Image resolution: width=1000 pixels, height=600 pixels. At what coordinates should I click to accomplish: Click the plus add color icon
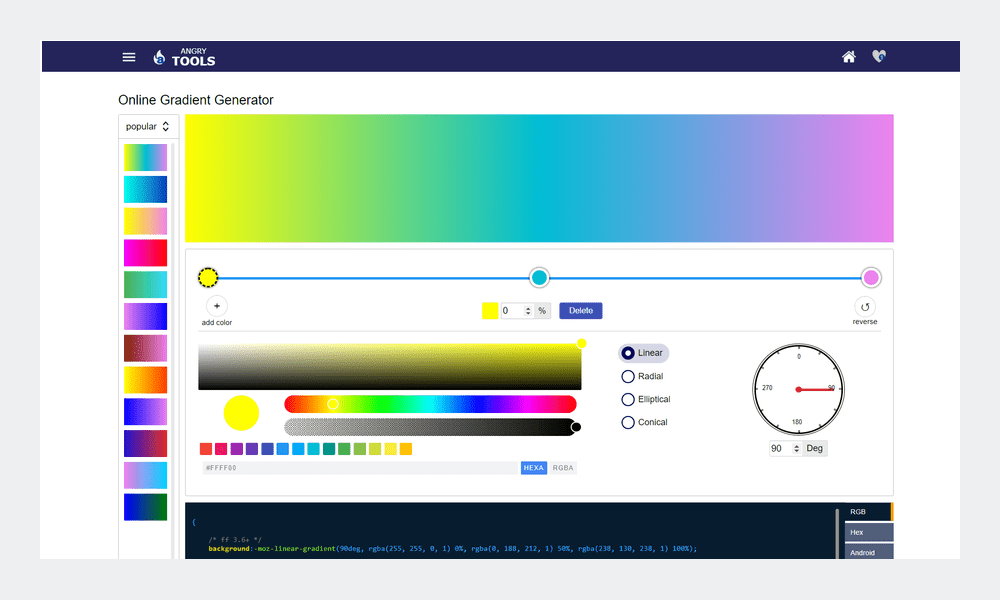click(x=217, y=306)
